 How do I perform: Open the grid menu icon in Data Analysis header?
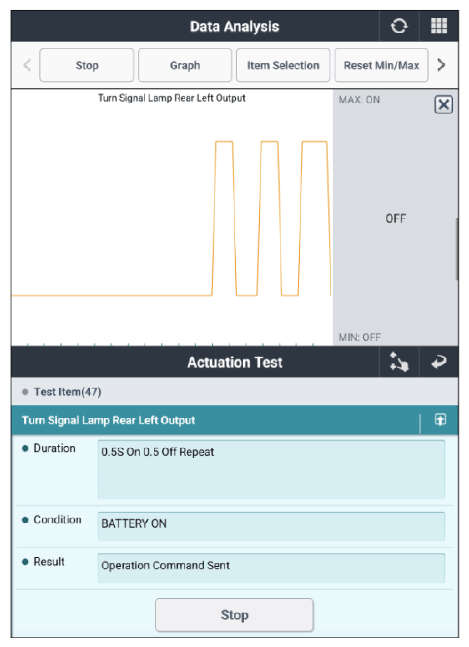click(438, 26)
